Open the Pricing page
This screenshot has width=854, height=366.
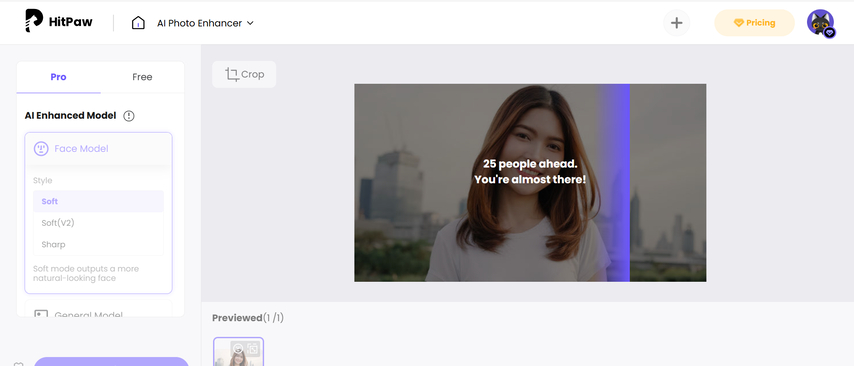point(754,23)
